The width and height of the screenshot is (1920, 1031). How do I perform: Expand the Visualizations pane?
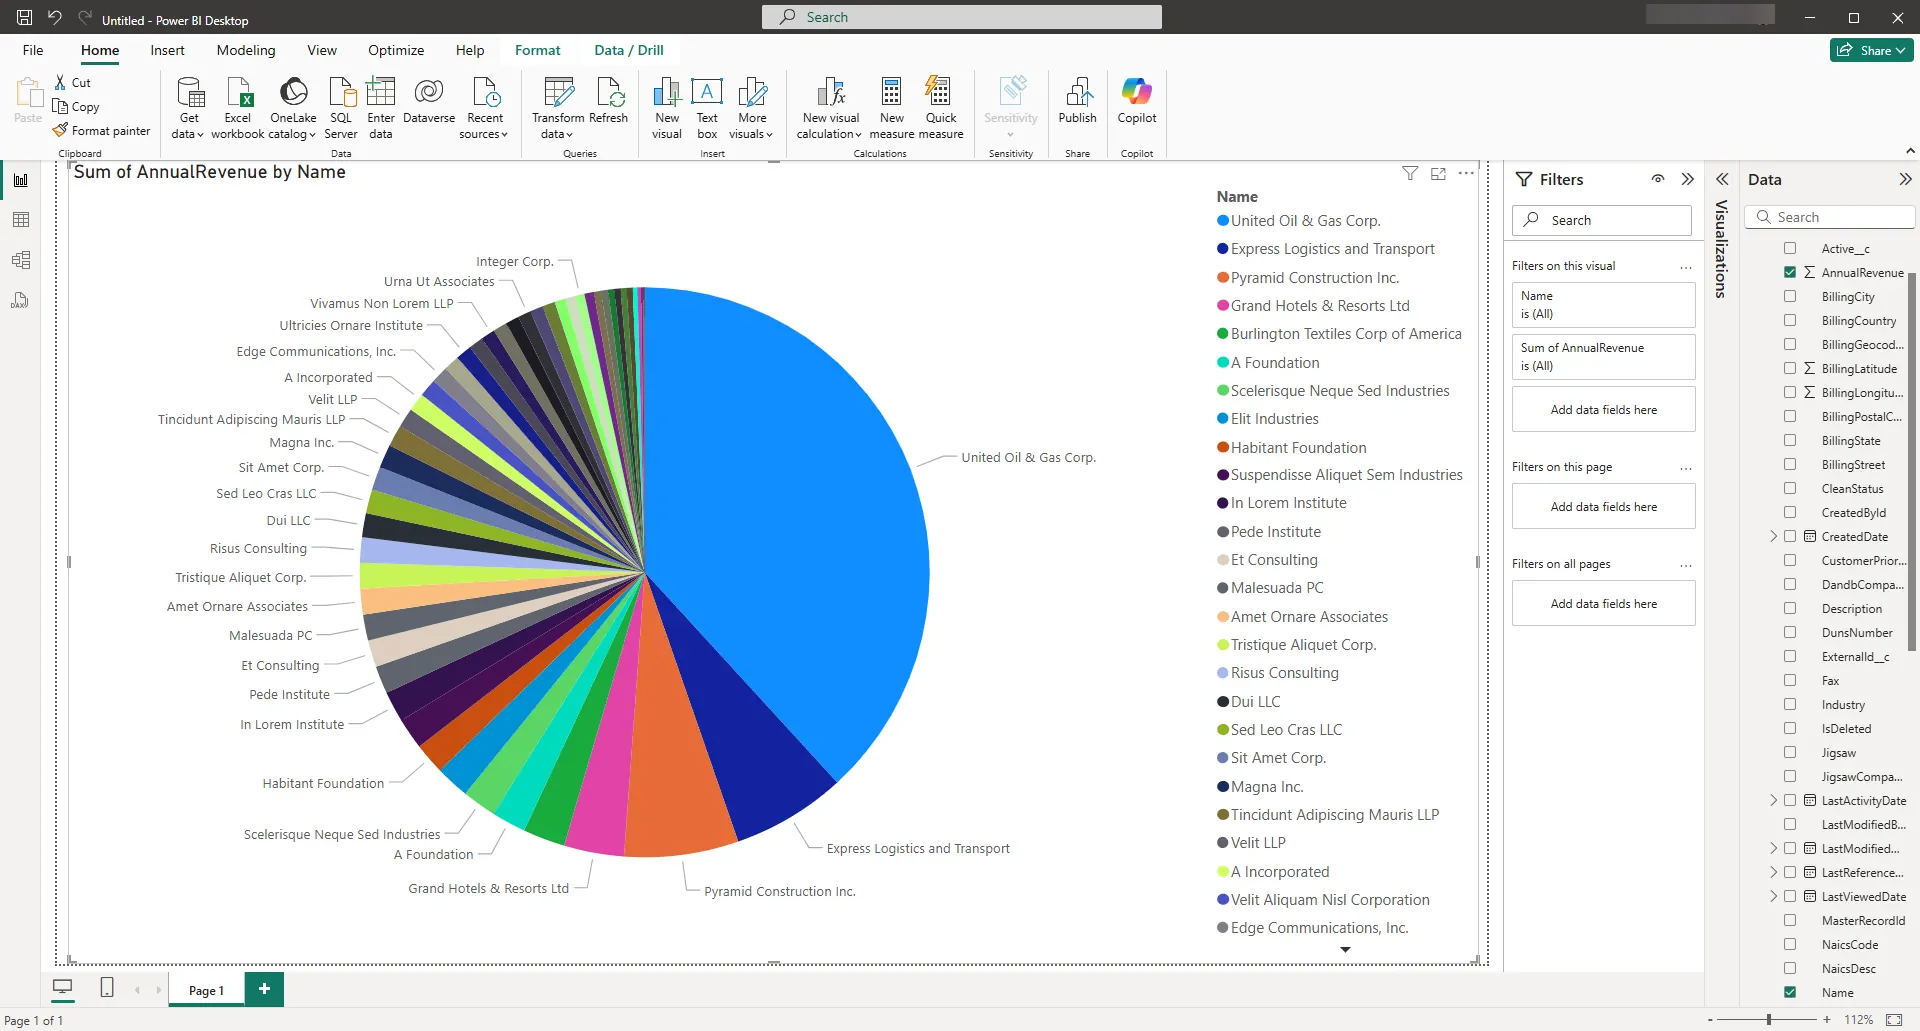1722,180
